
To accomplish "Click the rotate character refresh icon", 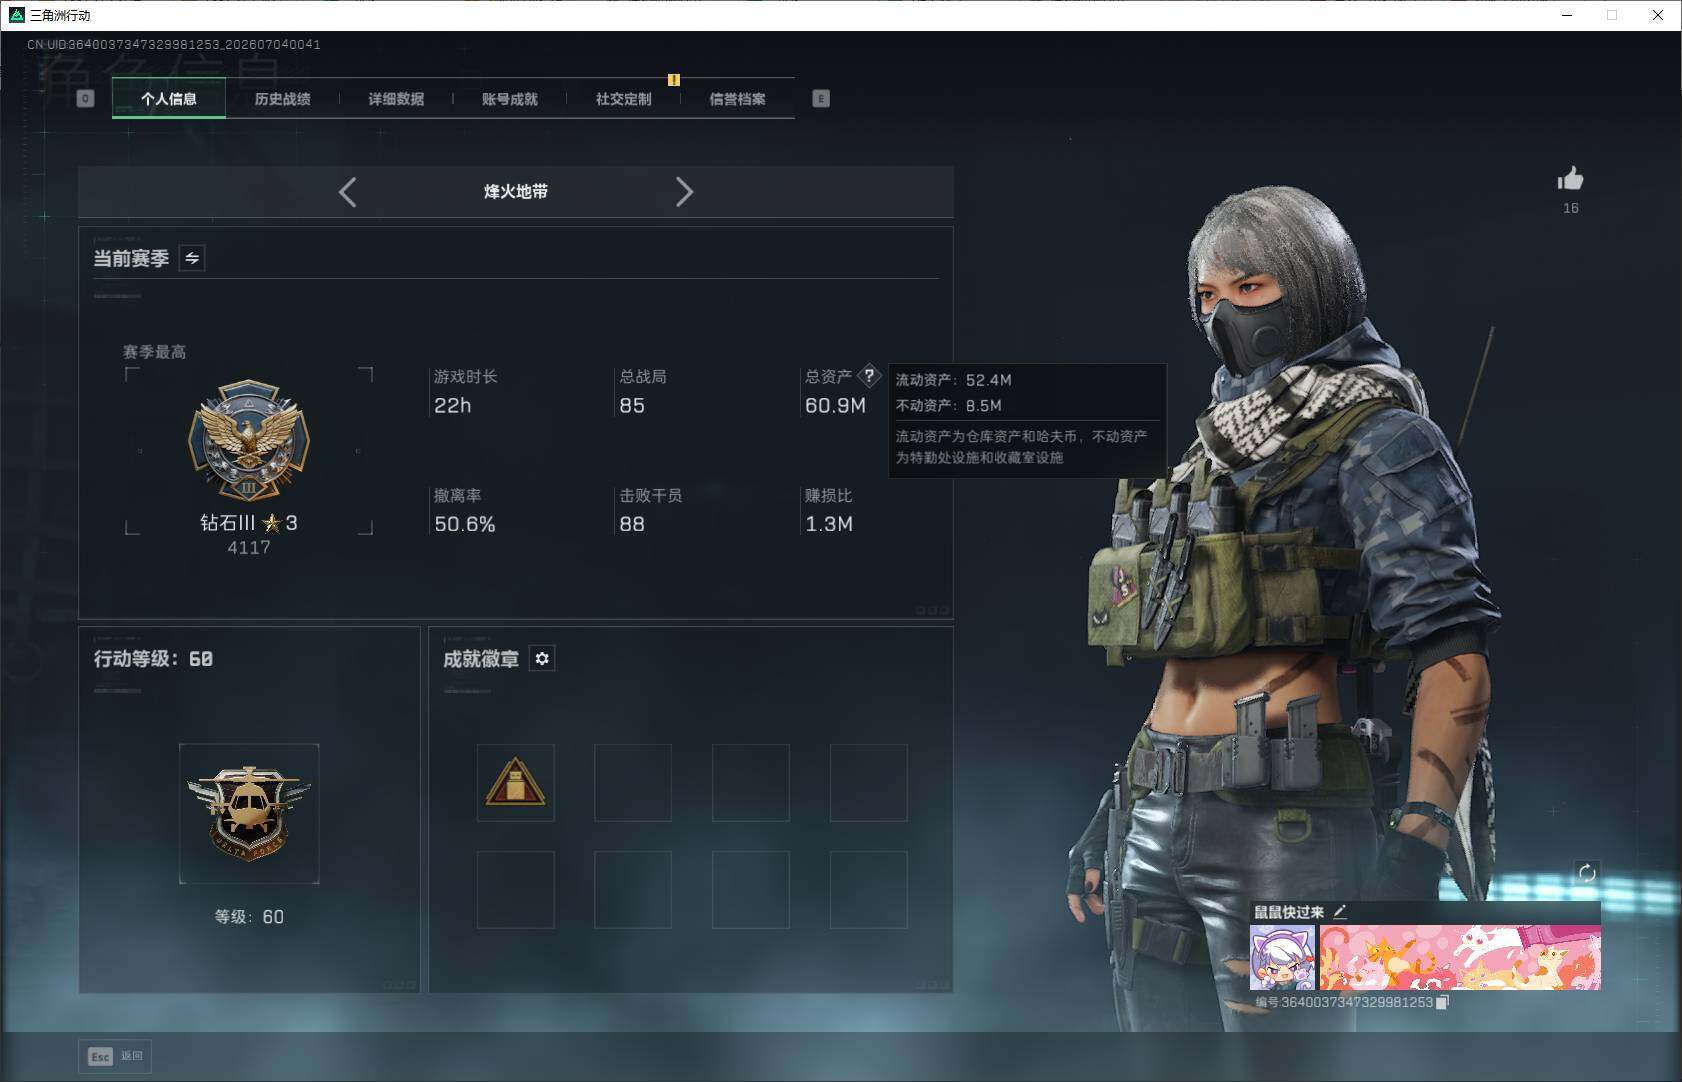I will click(1587, 872).
